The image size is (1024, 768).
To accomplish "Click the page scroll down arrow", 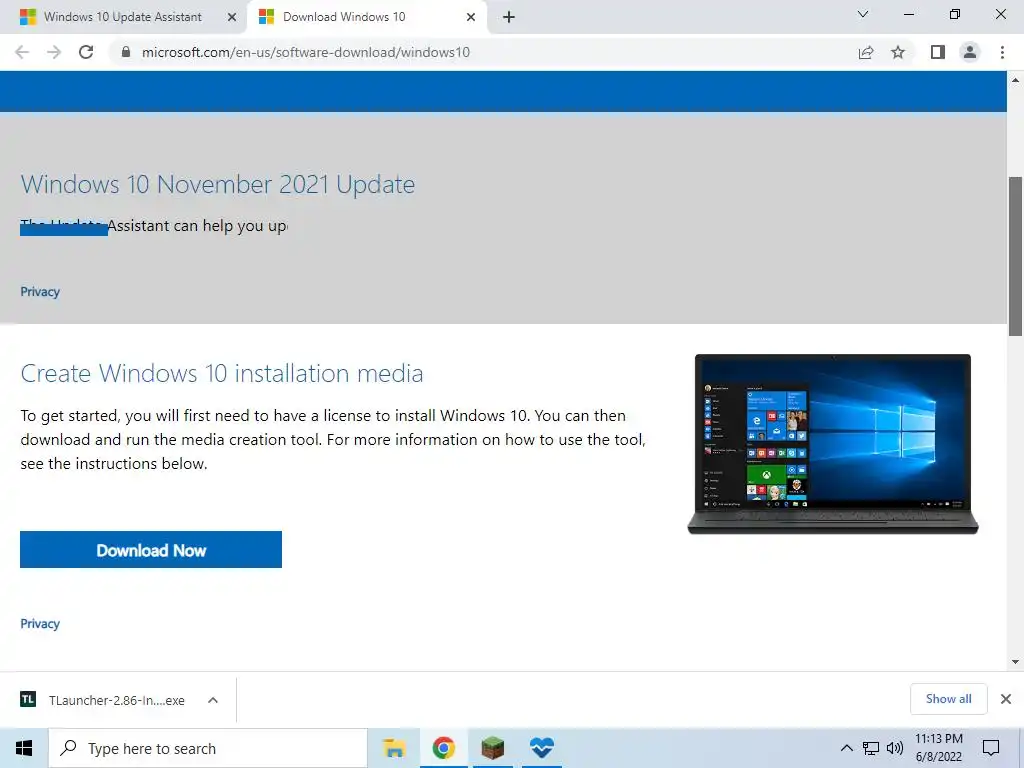I will (1015, 662).
